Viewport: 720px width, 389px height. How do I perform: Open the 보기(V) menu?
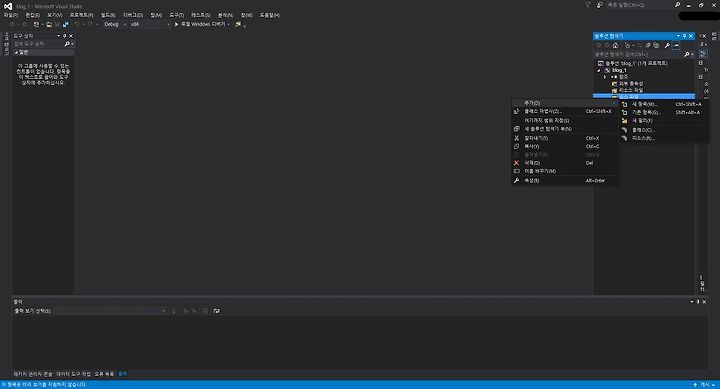pos(54,15)
